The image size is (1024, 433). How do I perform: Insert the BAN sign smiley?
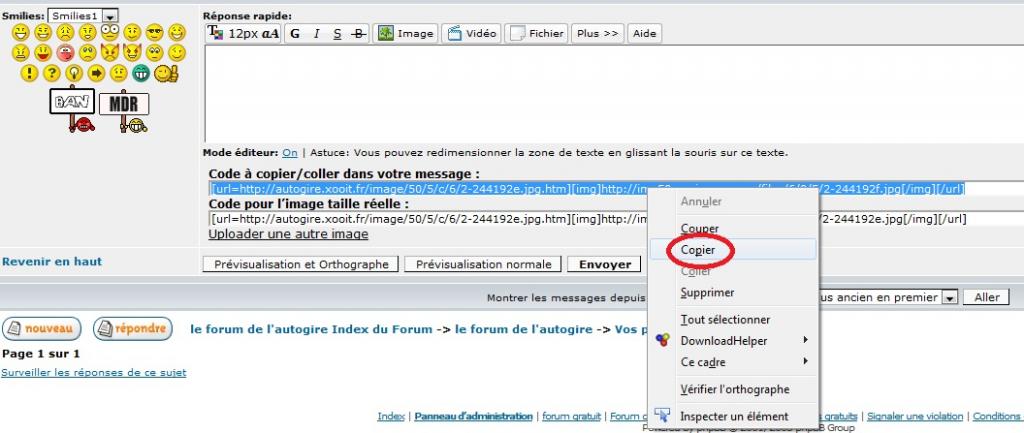pos(72,110)
